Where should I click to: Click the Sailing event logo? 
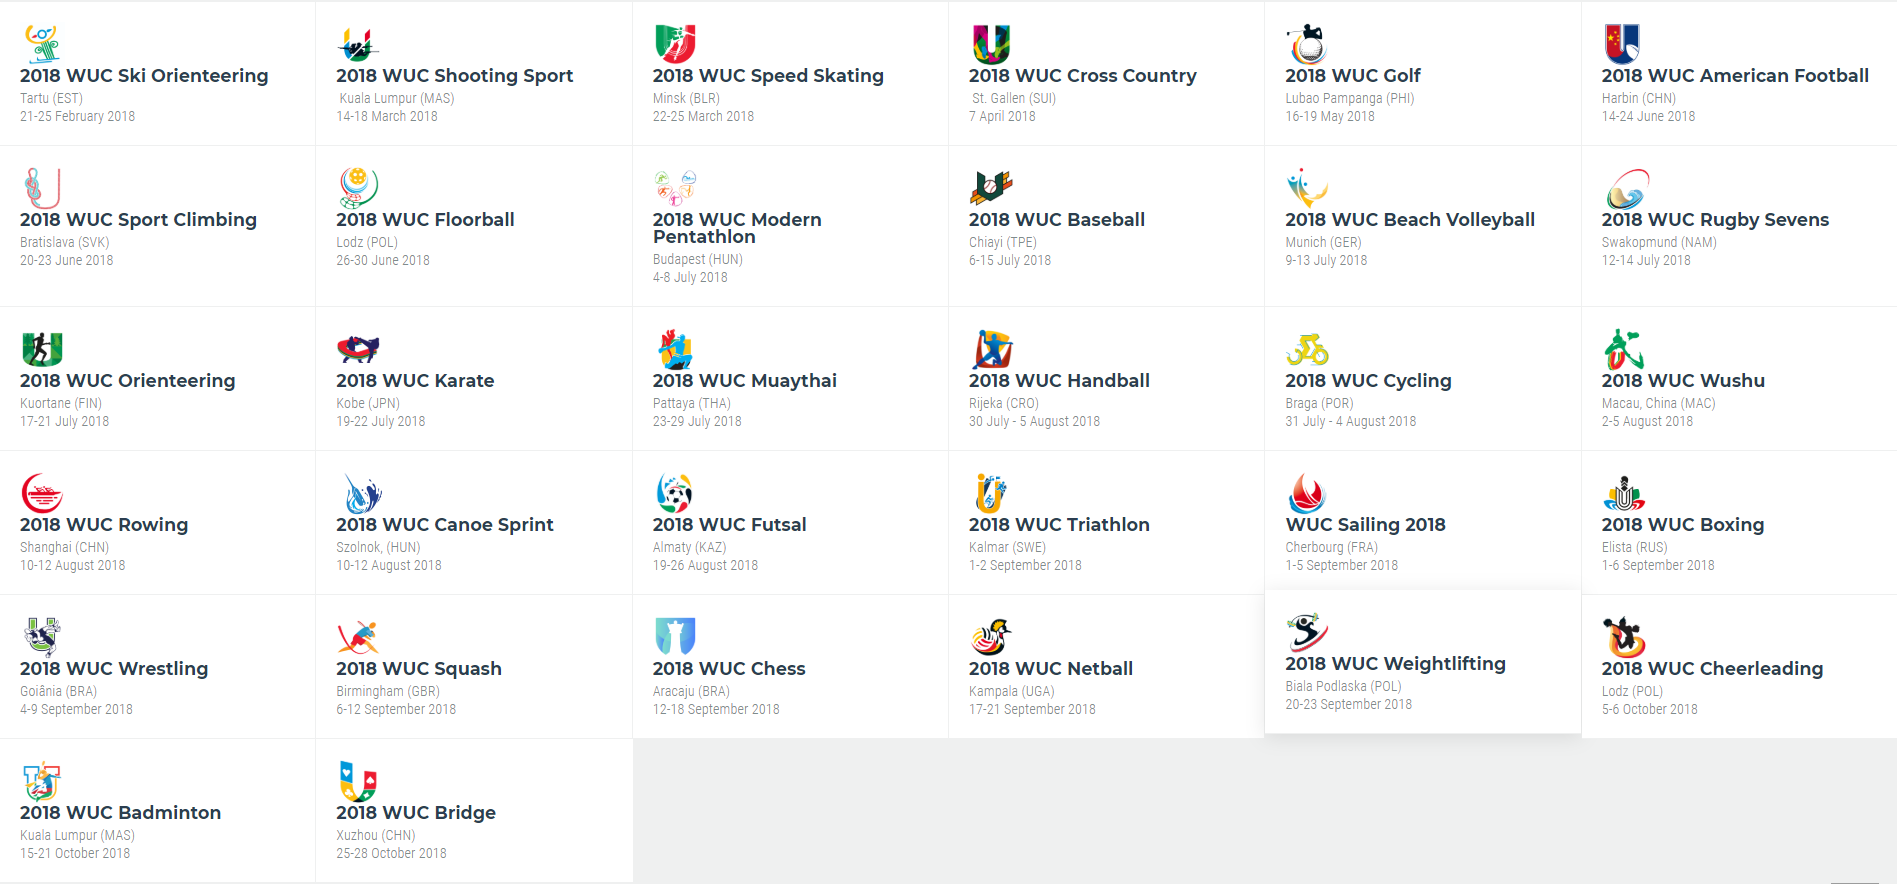1307,493
